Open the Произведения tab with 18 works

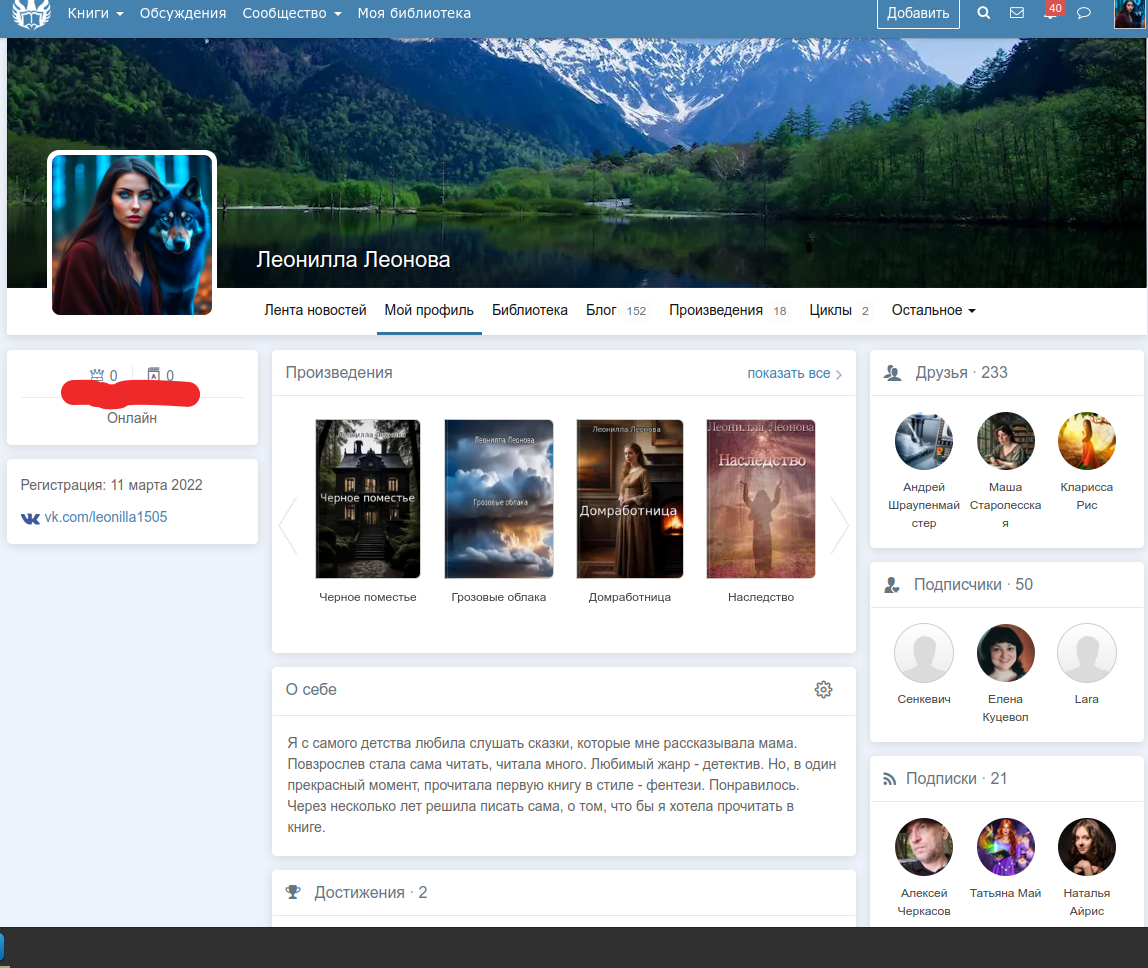click(x=716, y=310)
